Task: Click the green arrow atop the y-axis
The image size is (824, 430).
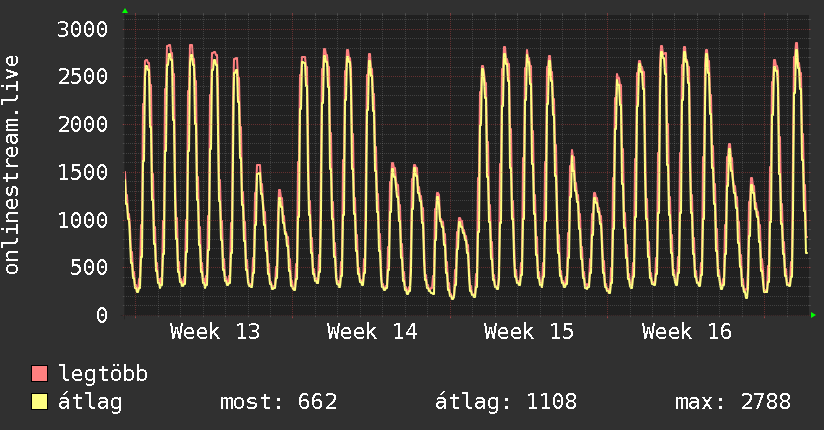Action: coord(125,11)
